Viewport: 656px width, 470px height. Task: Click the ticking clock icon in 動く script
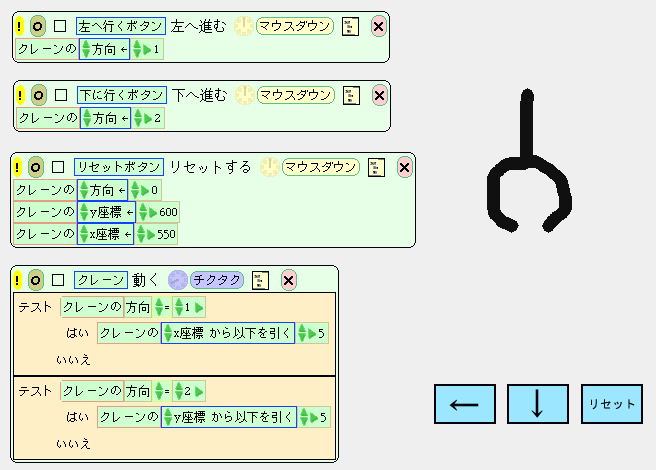pos(177,280)
